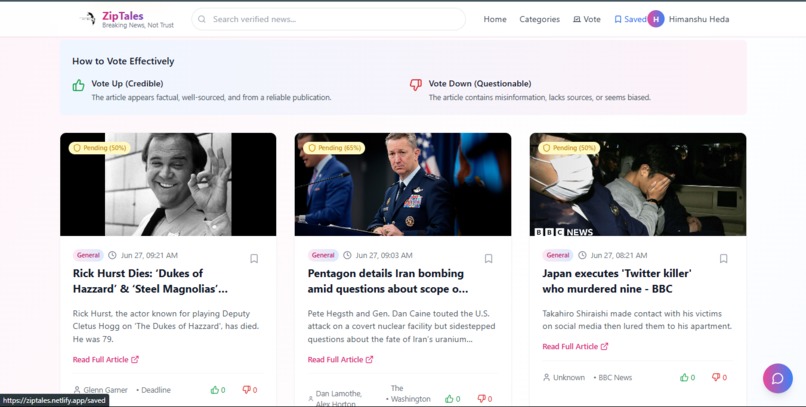Screen dimensions: 806x407
Task: Bookmark the Pentagon Iran bombing article
Action: pyautogui.click(x=488, y=258)
